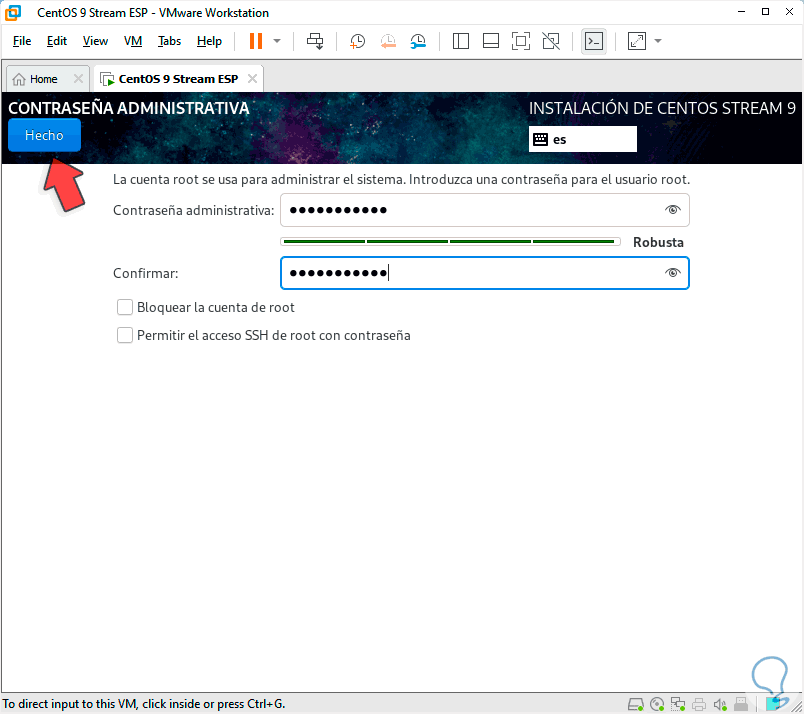804x714 pixels.
Task: Revert VM to previous snapshot
Action: 388,41
